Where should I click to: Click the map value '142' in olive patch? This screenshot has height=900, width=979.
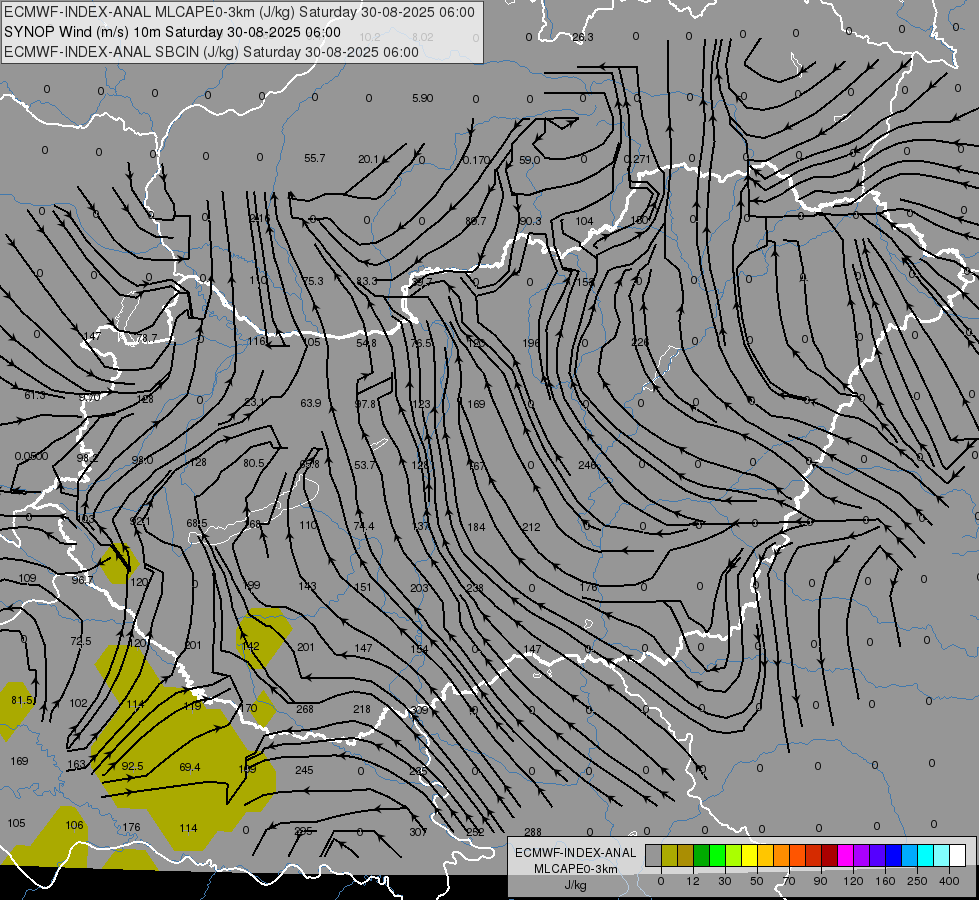click(251, 646)
